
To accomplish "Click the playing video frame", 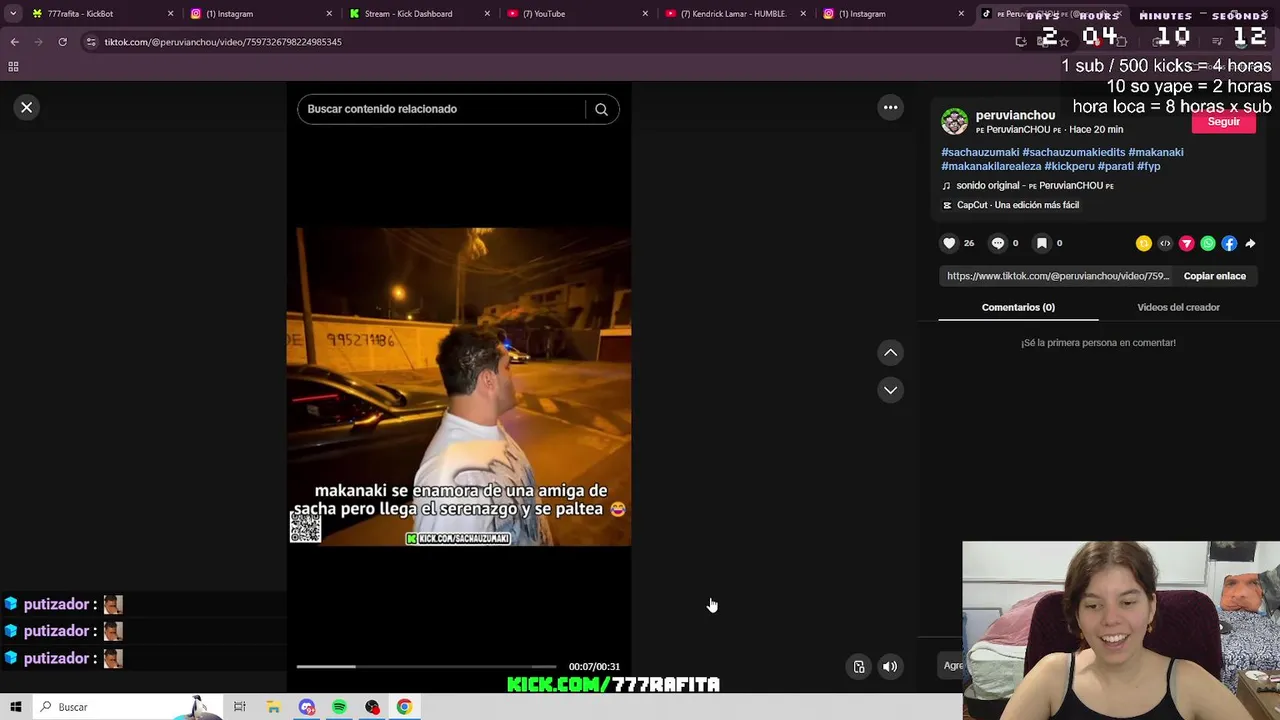I will pyautogui.click(x=459, y=386).
